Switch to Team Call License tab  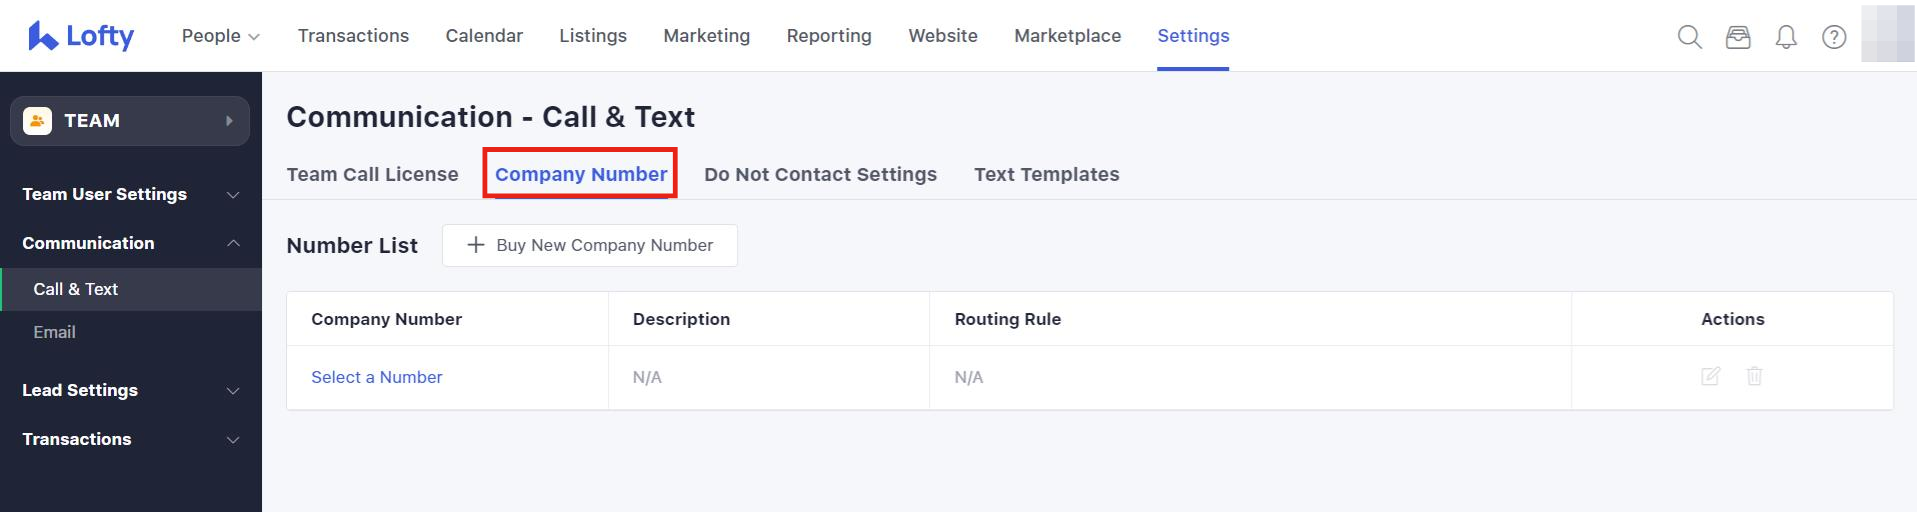[372, 174]
